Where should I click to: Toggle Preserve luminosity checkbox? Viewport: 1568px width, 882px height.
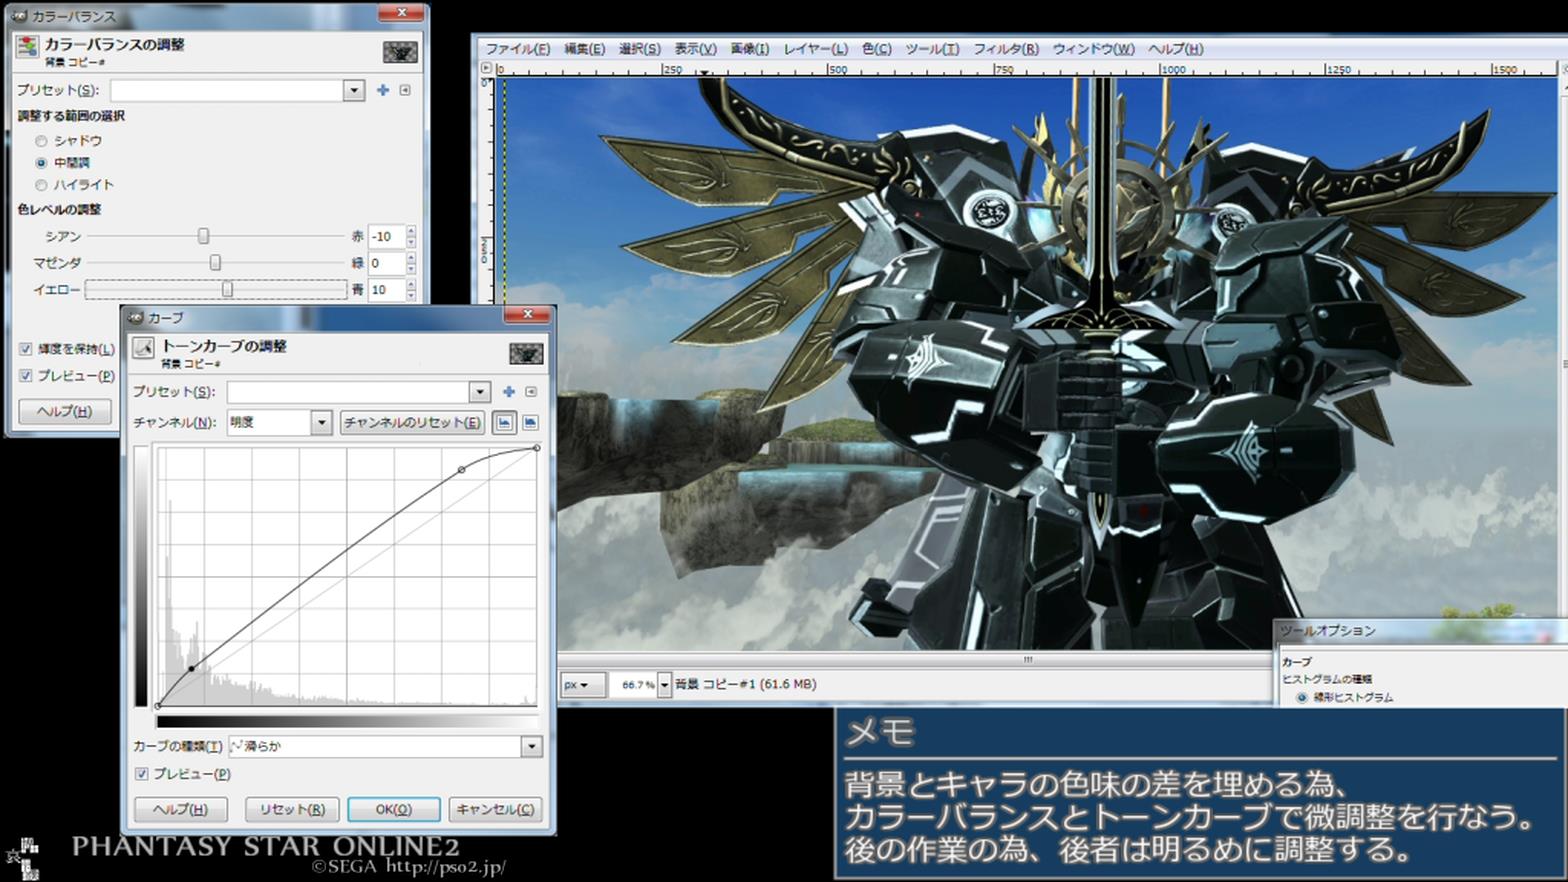point(25,349)
